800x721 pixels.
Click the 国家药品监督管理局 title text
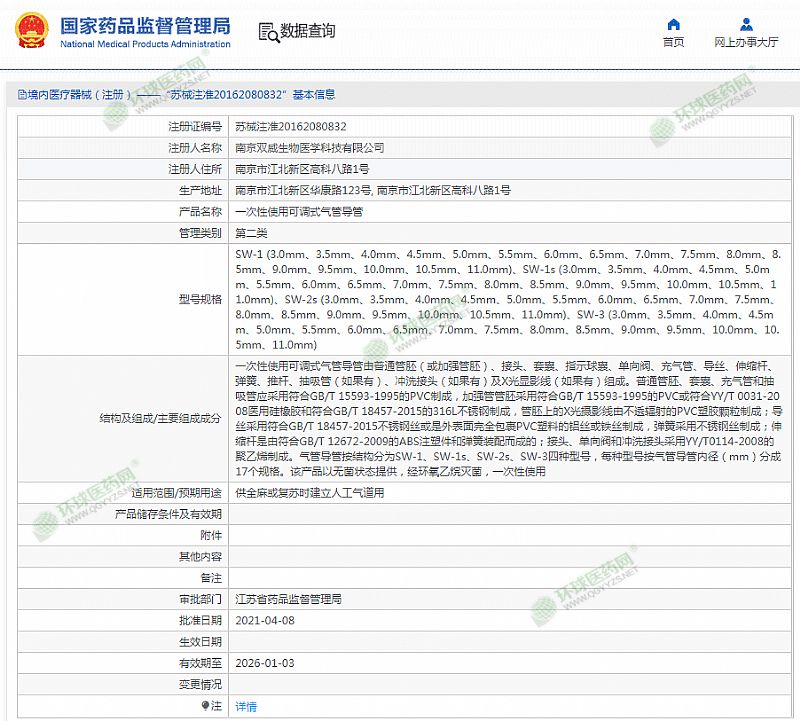(145, 25)
